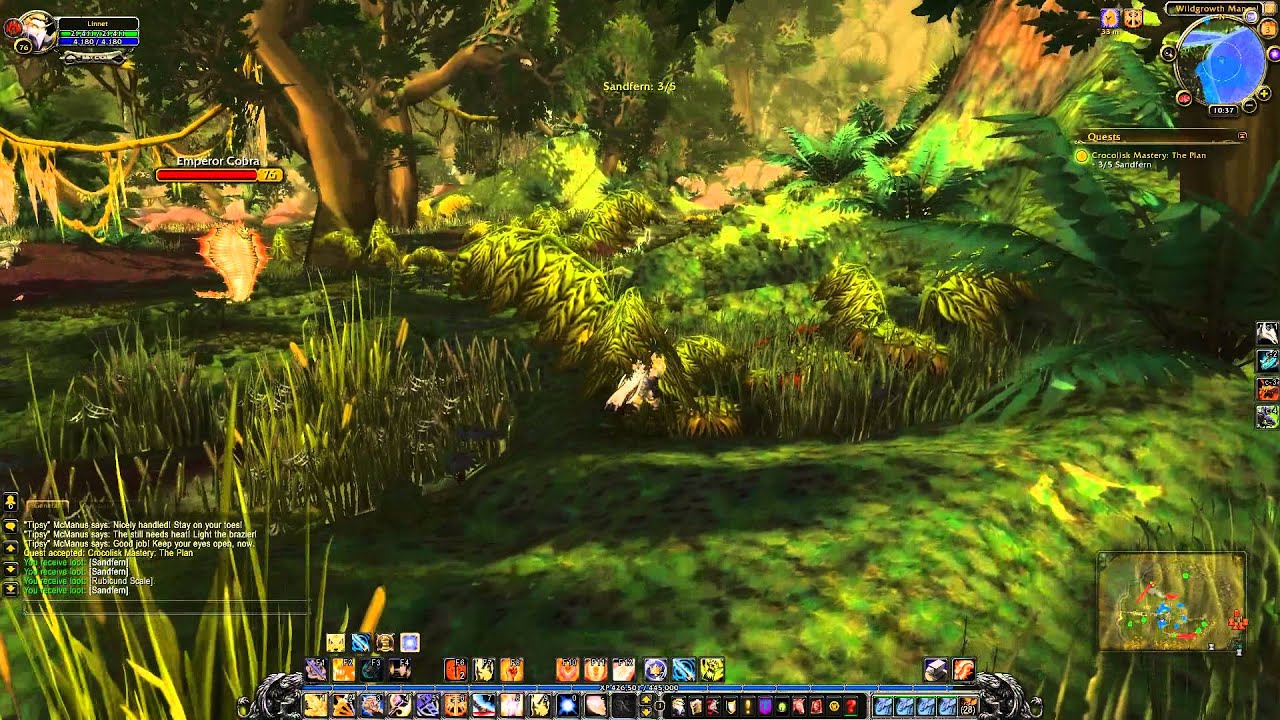Zoom in the minimap with plus button
The height and width of the screenshot is (720, 1280).
click(1264, 94)
